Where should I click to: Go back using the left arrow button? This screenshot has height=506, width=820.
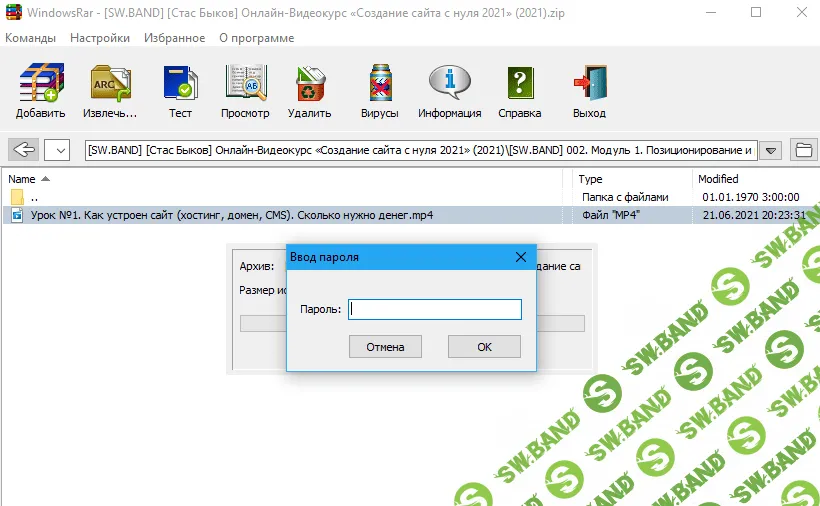pyautogui.click(x=24, y=150)
